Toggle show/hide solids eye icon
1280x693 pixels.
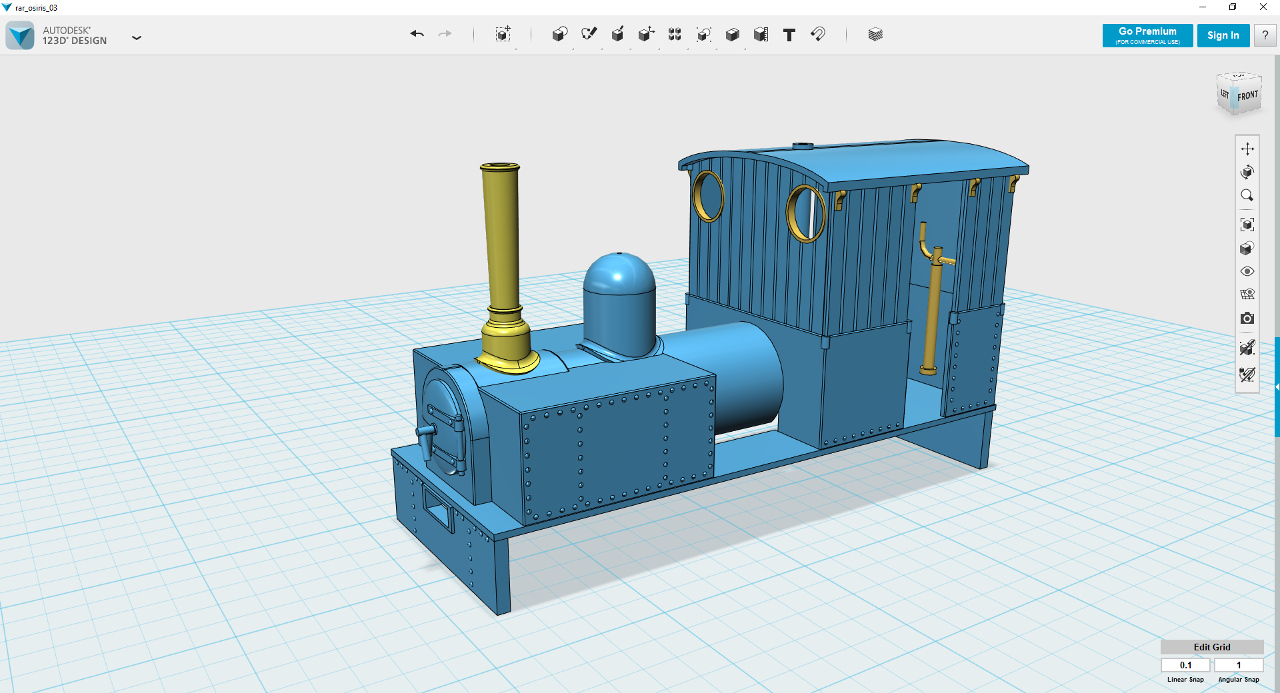(x=1247, y=271)
